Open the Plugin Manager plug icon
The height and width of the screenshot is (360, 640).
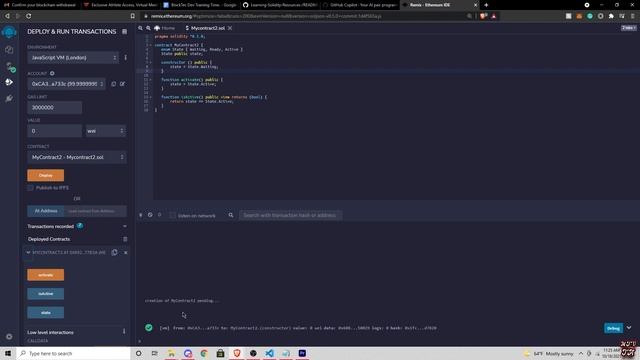[x=9, y=98]
